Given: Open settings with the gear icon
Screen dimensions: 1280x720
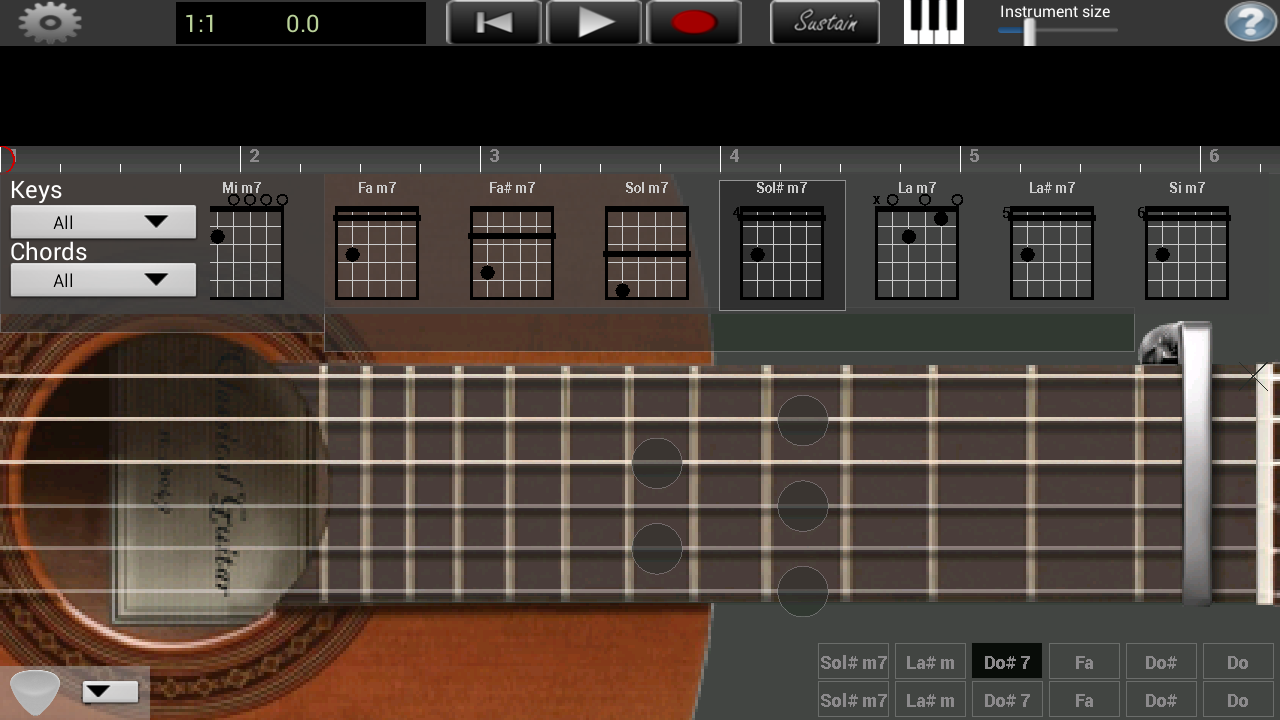Looking at the screenshot, I should (x=50, y=22).
